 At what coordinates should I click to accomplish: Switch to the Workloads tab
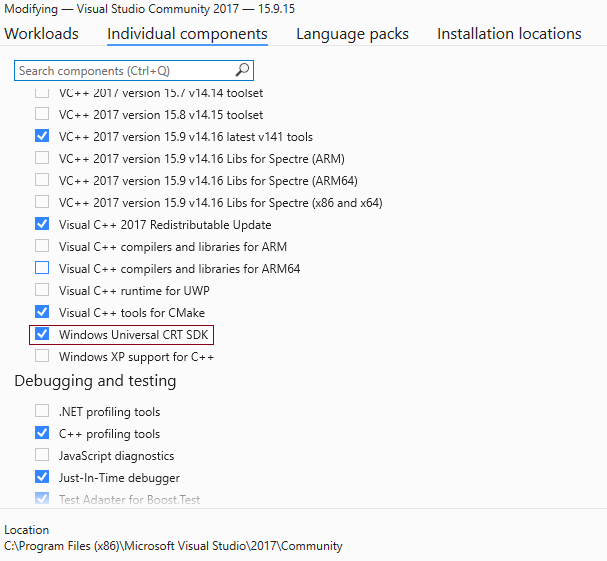pos(41,34)
